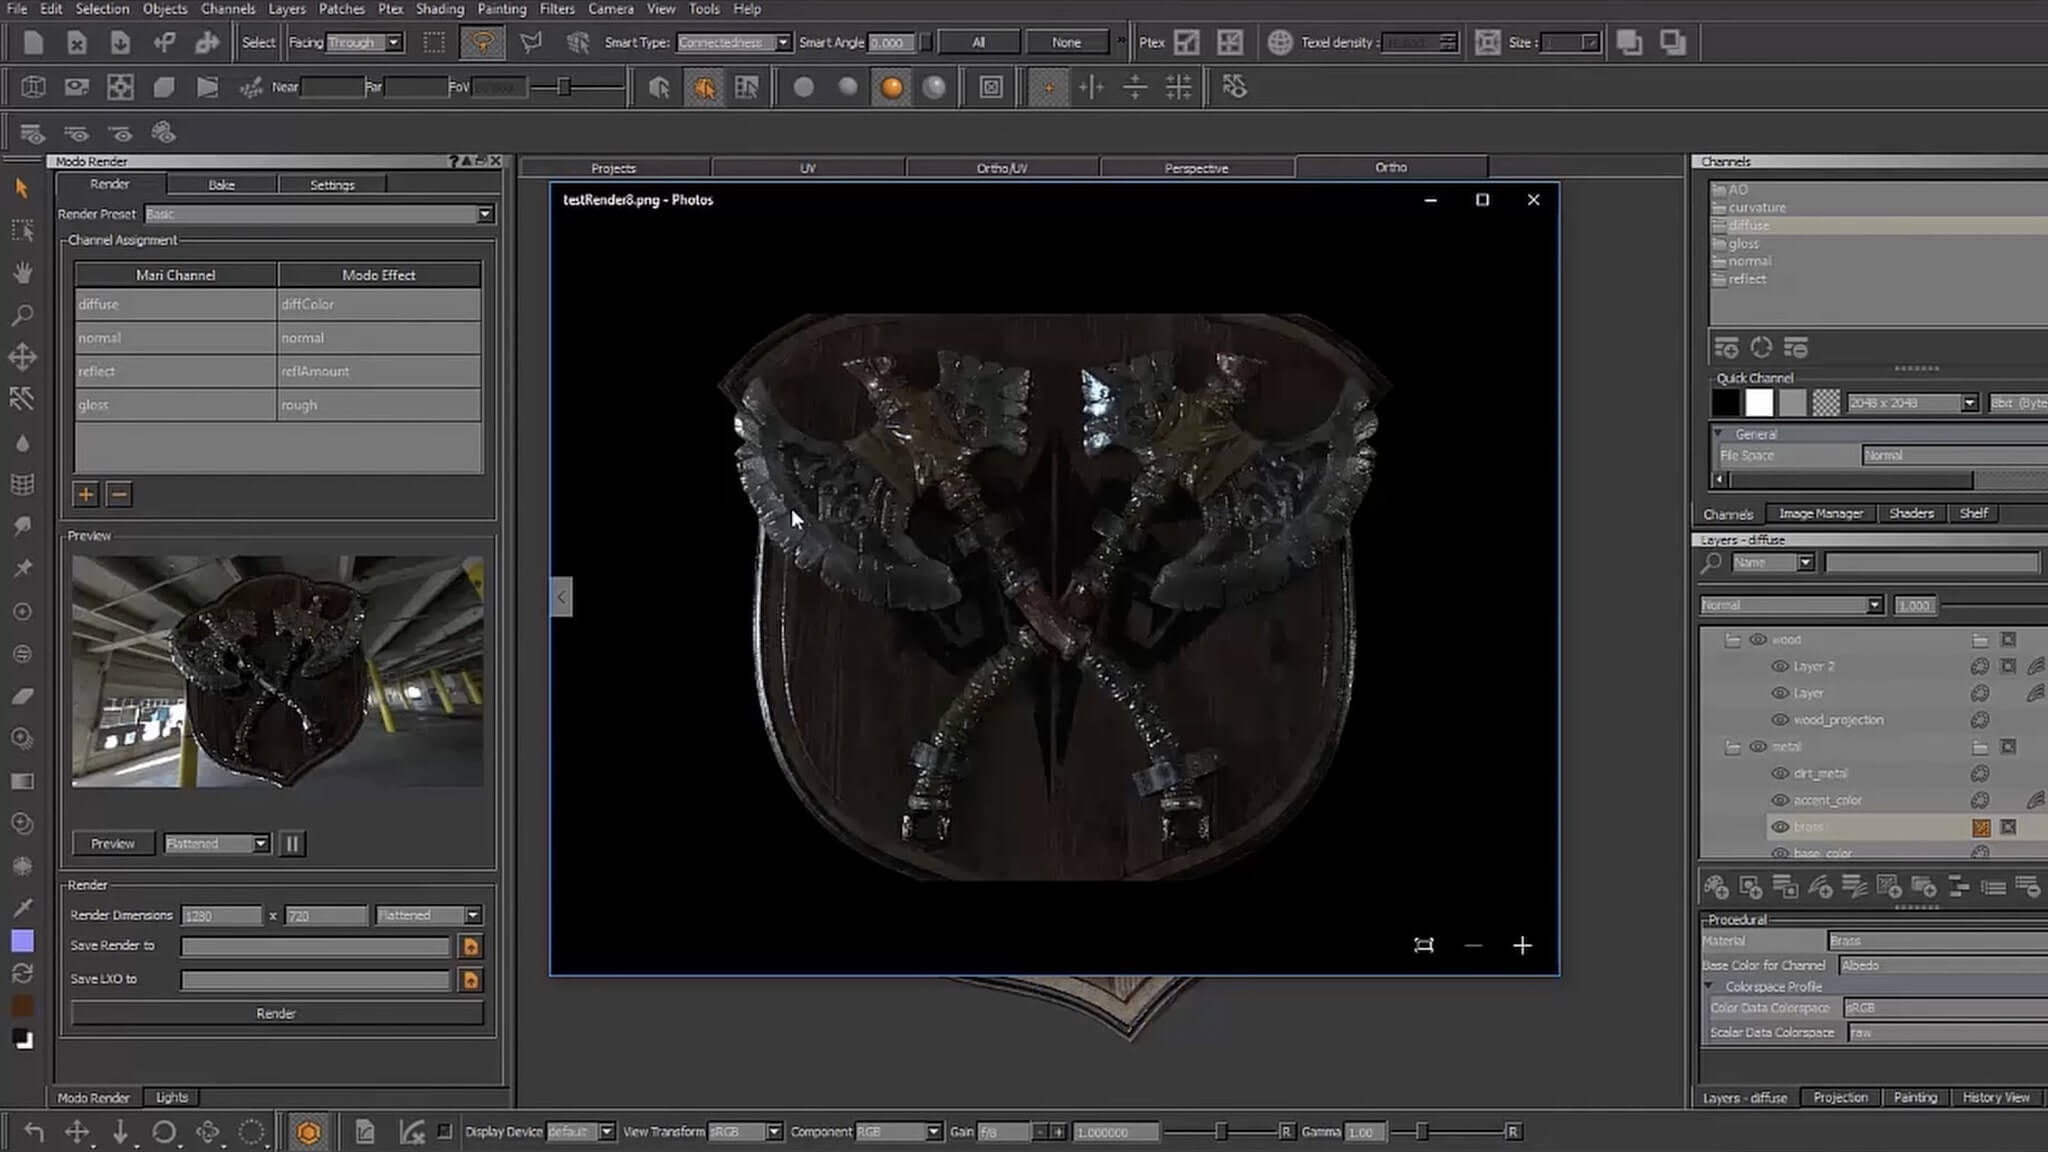Click the Save Render to folder browse icon
The height and width of the screenshot is (1152, 2048).
click(470, 946)
